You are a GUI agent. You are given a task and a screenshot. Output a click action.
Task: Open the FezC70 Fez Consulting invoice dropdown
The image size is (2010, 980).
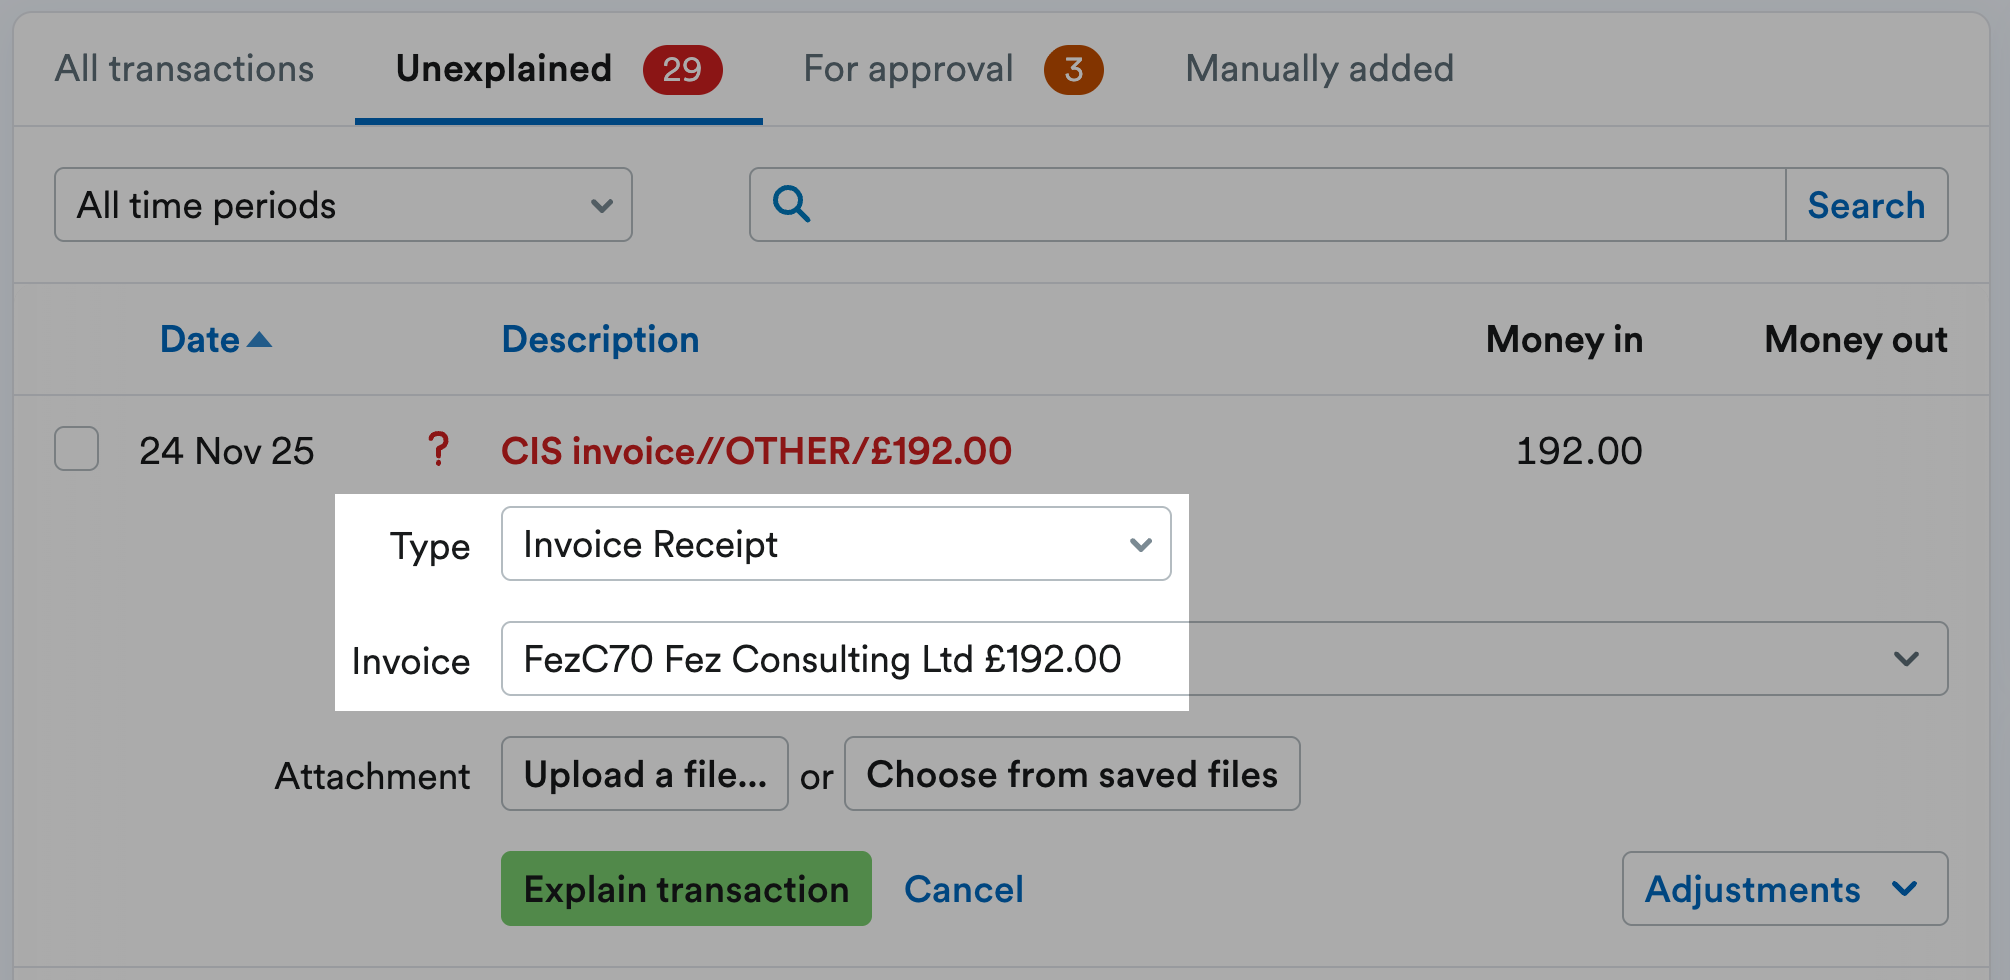tap(840, 658)
